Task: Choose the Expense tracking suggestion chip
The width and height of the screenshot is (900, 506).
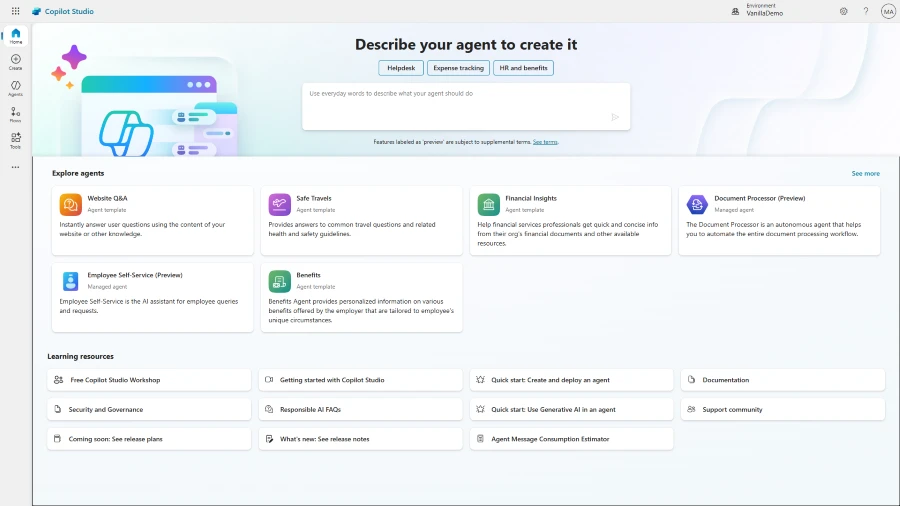Action: pos(458,68)
